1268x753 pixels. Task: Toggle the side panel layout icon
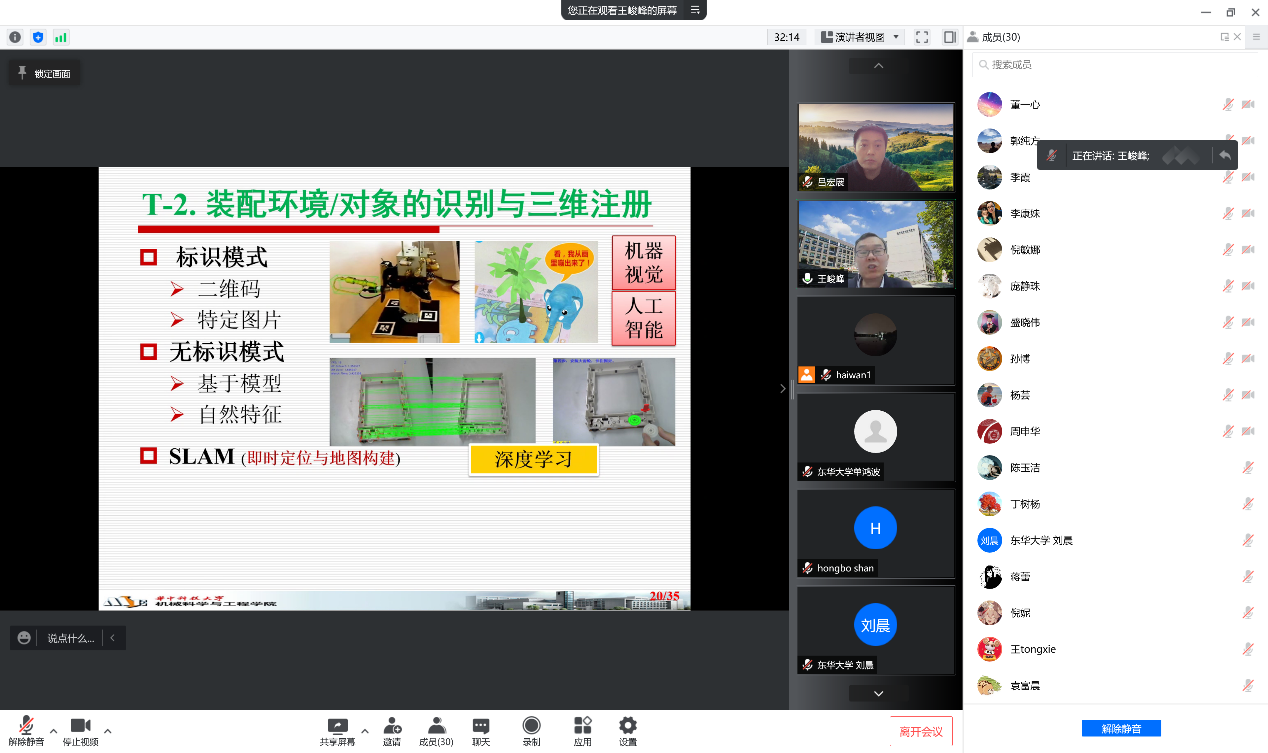[x=949, y=37]
